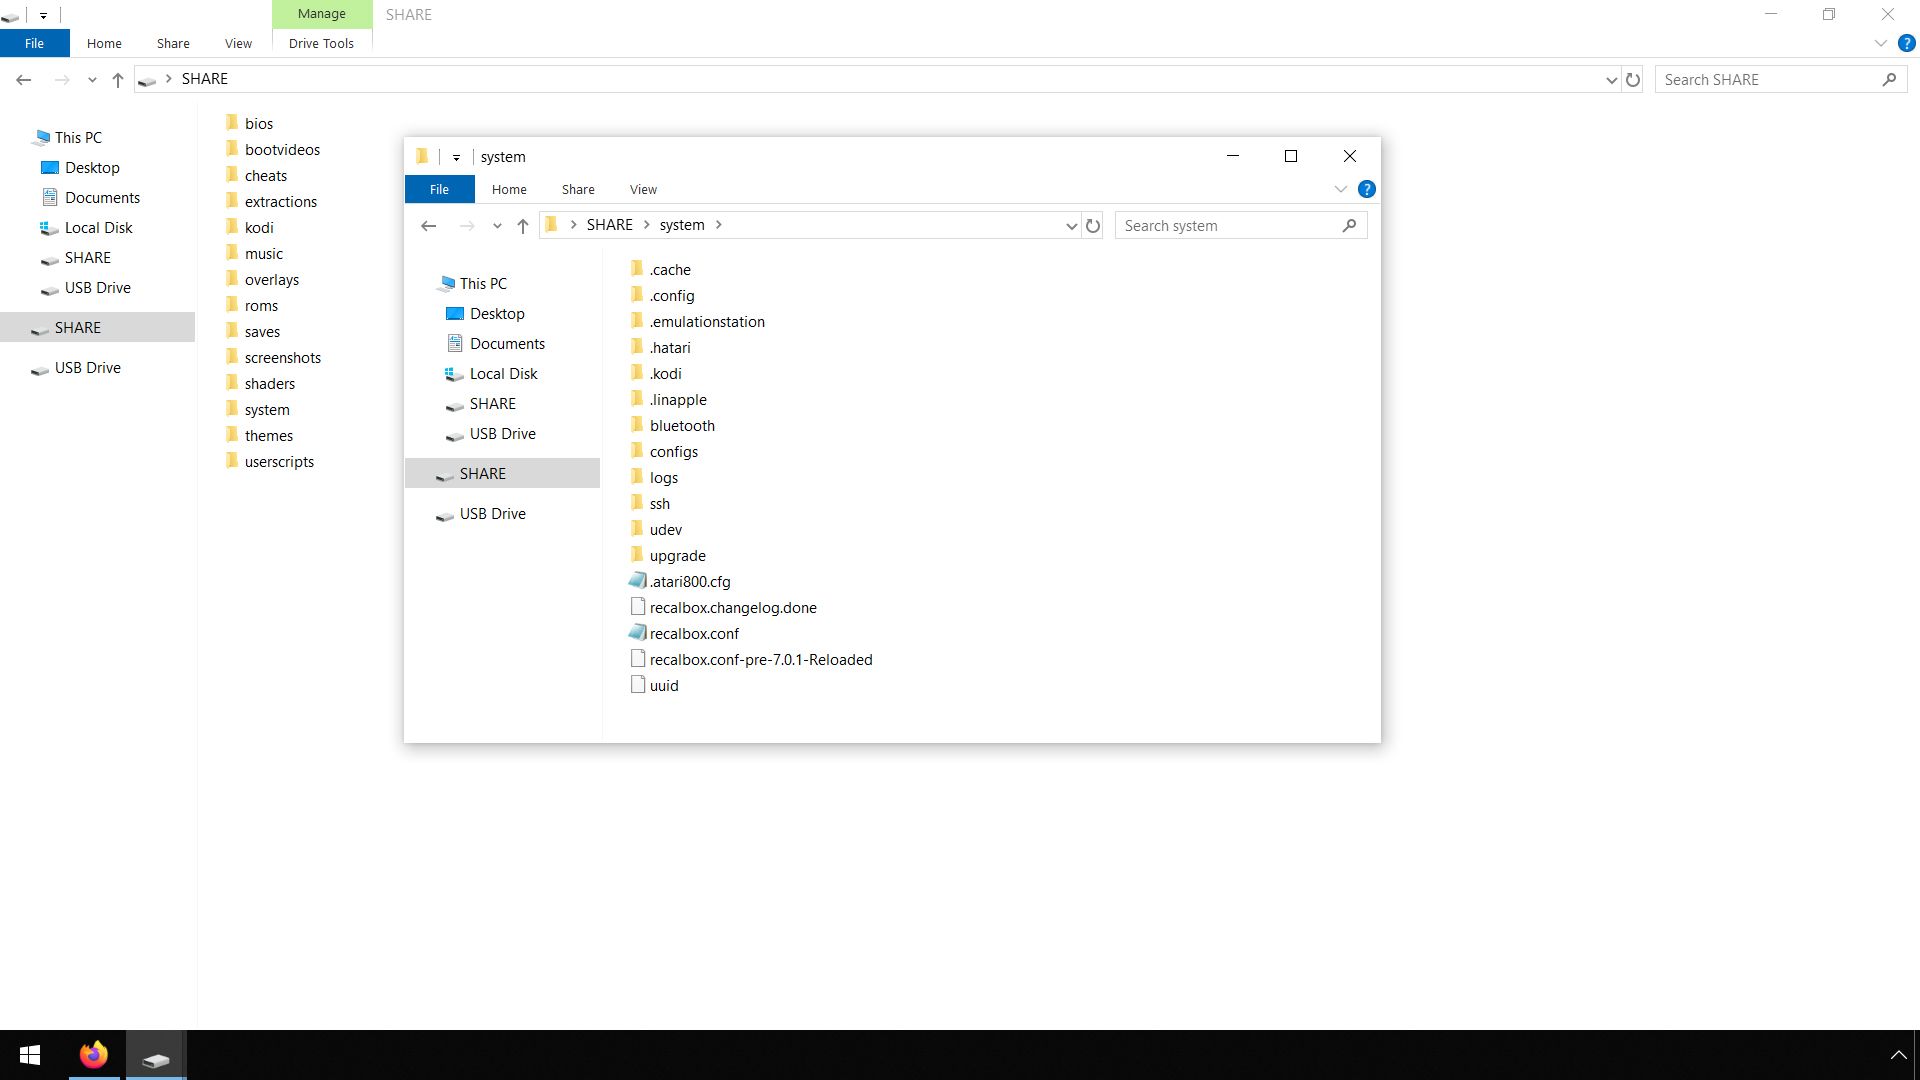Select the uuid file icon

pos(638,685)
